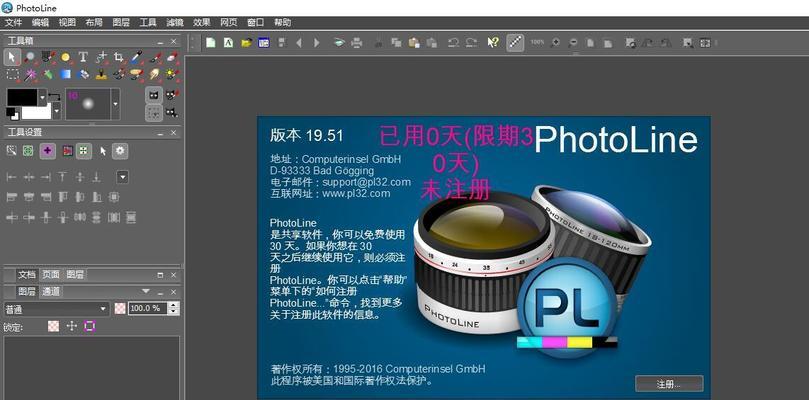Swap foreground and background colors arrow
Image resolution: width=809 pixels, height=400 pixels.
(54, 96)
